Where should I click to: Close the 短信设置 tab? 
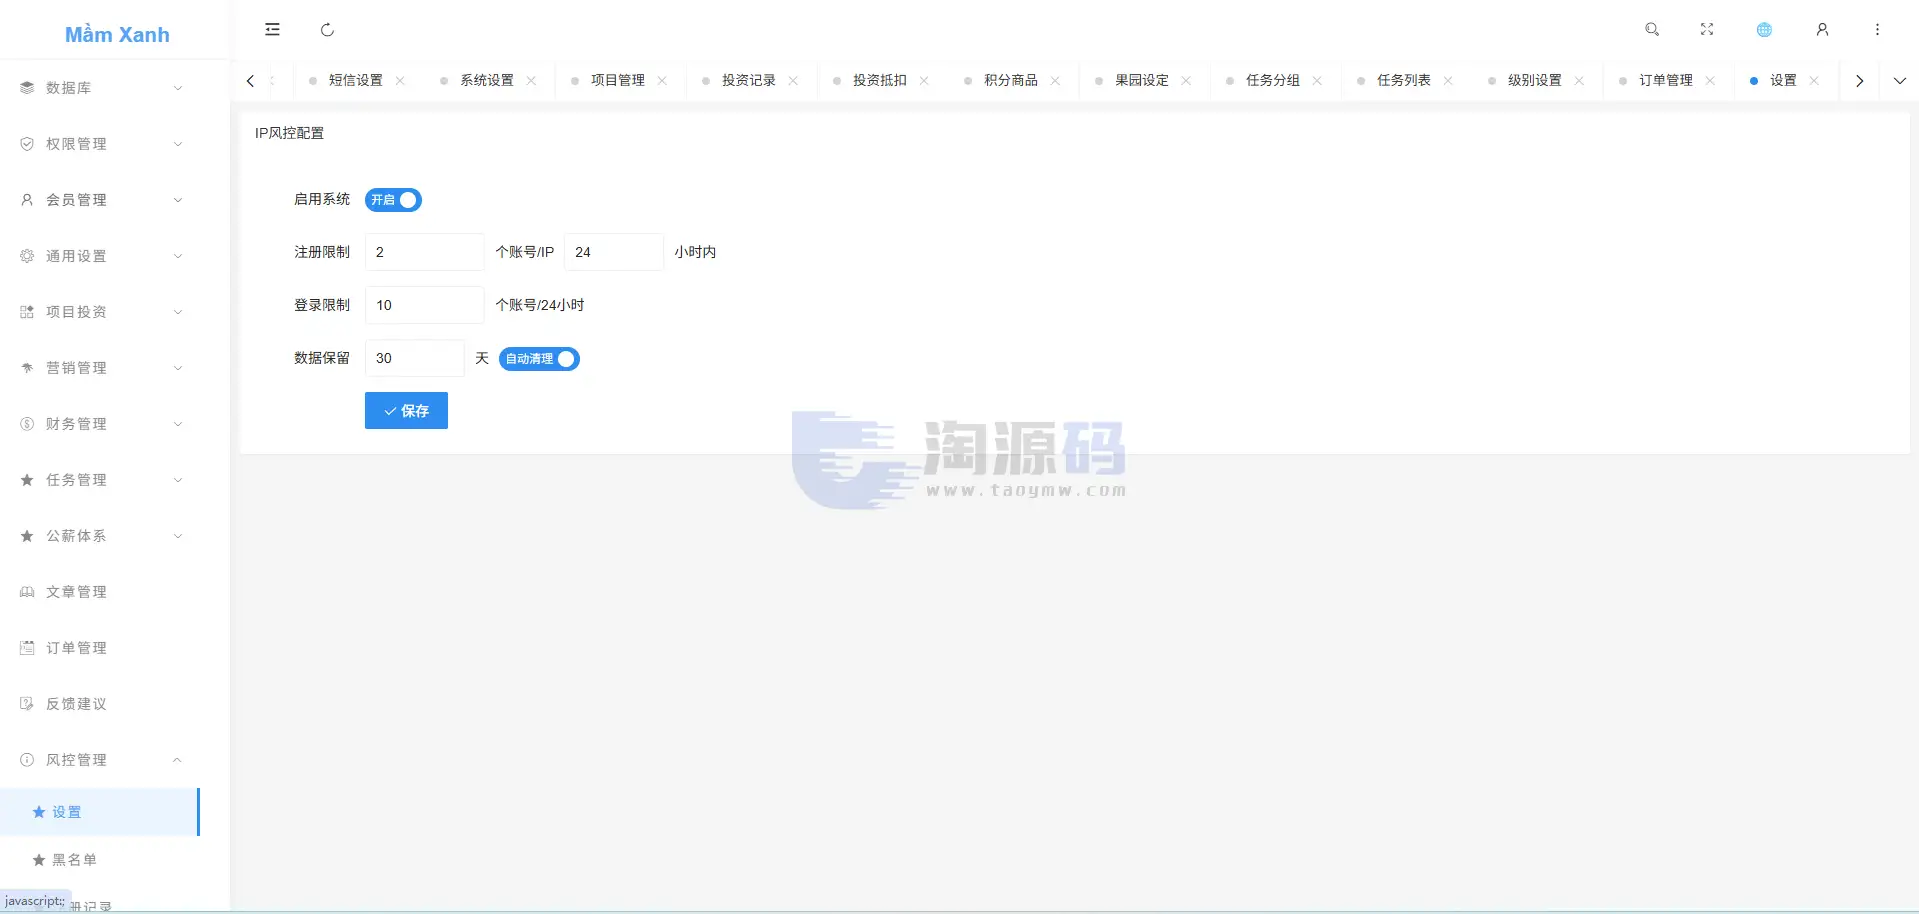(x=400, y=81)
